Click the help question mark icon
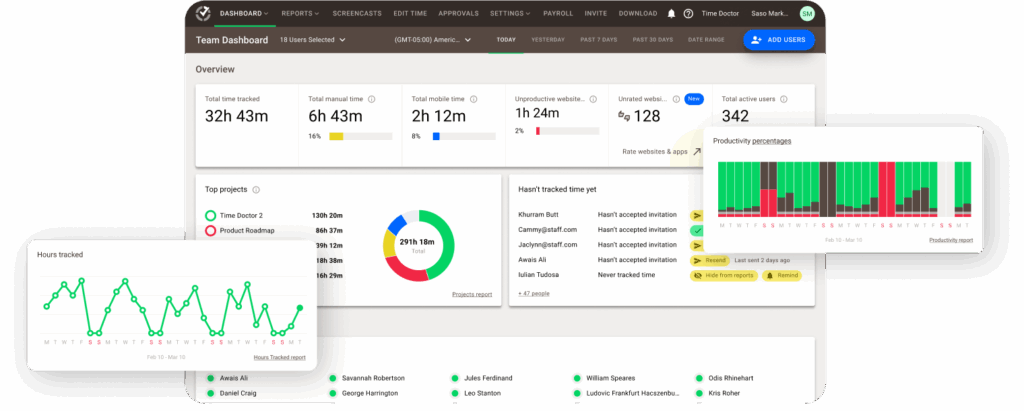Screen dimensions: 1024x411 [688, 14]
